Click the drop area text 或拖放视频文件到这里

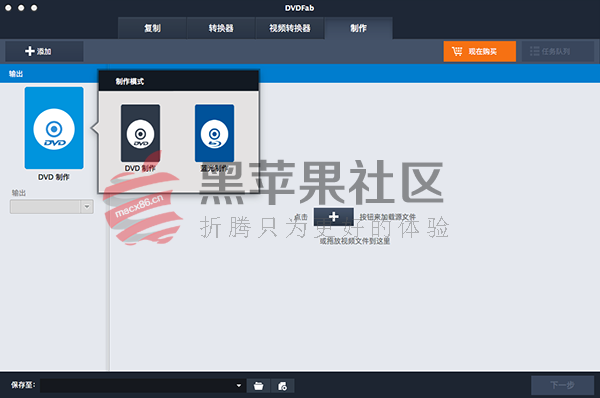coord(355,241)
